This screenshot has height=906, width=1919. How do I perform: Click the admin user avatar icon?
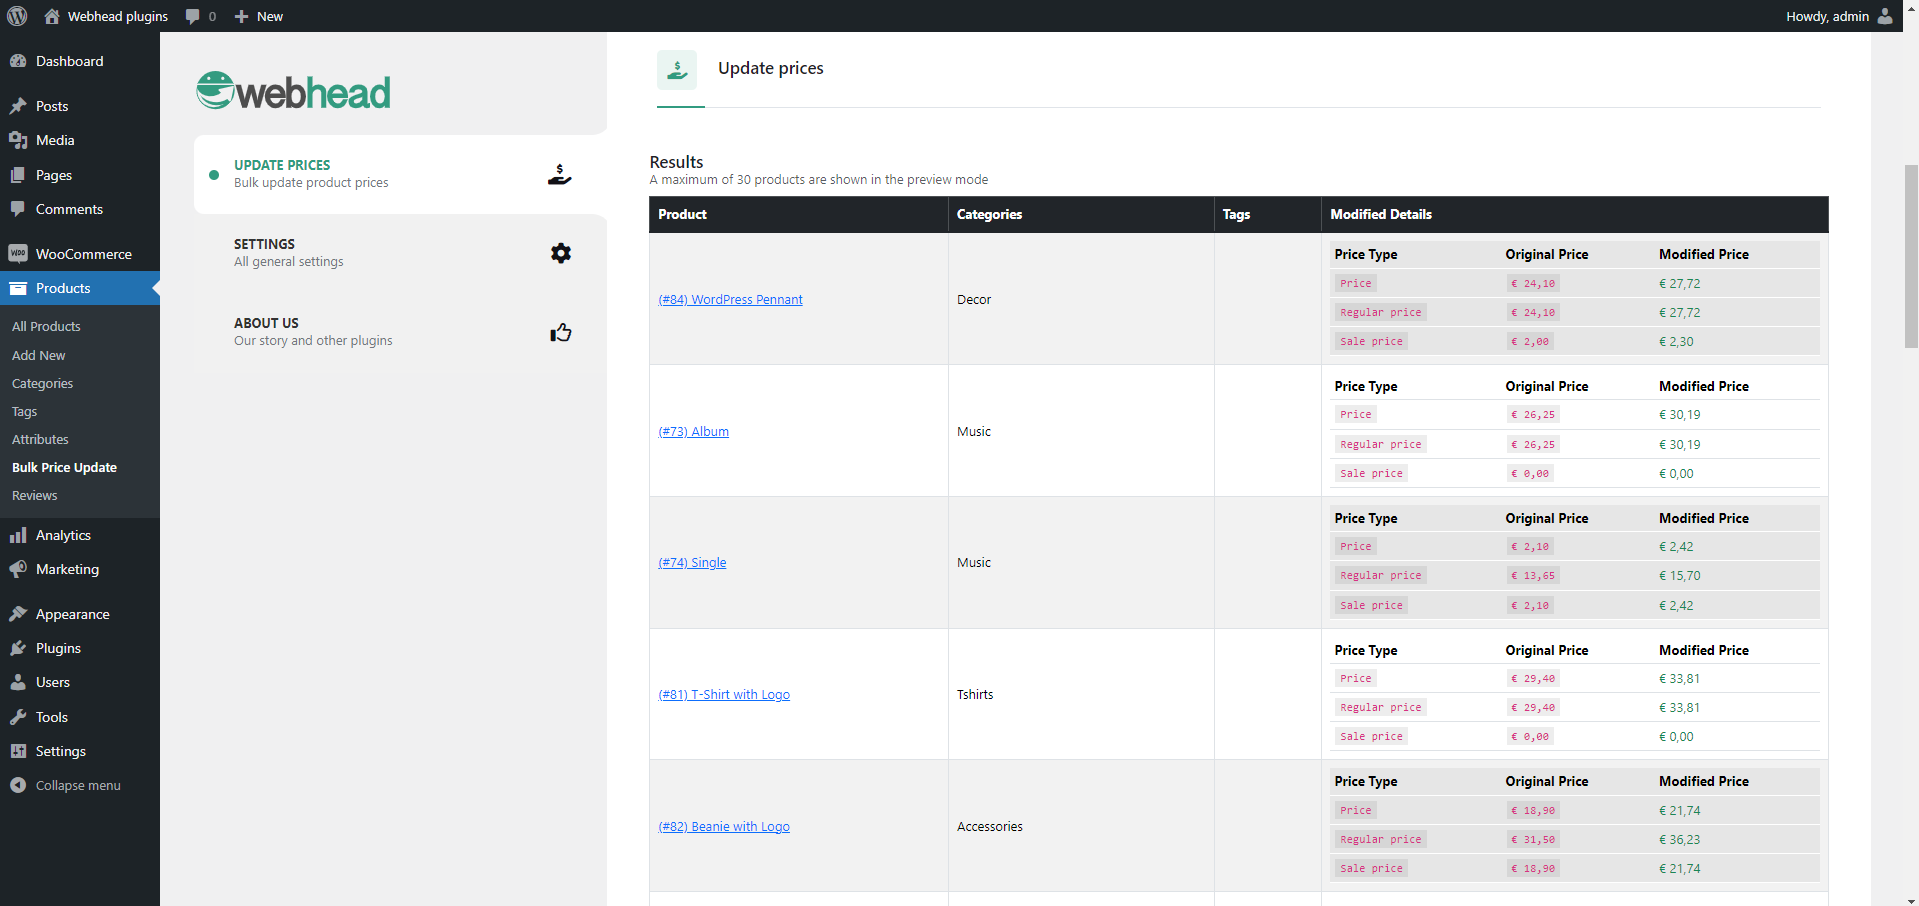[1885, 16]
